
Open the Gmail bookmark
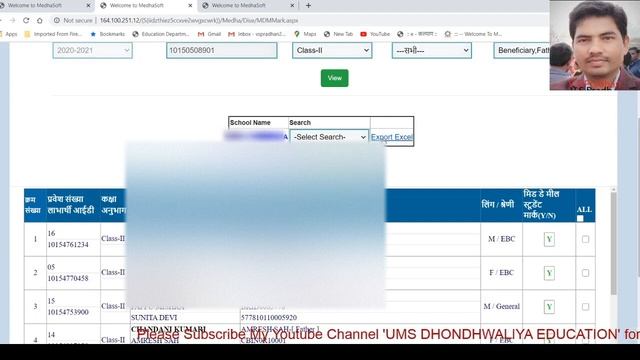tap(209, 34)
